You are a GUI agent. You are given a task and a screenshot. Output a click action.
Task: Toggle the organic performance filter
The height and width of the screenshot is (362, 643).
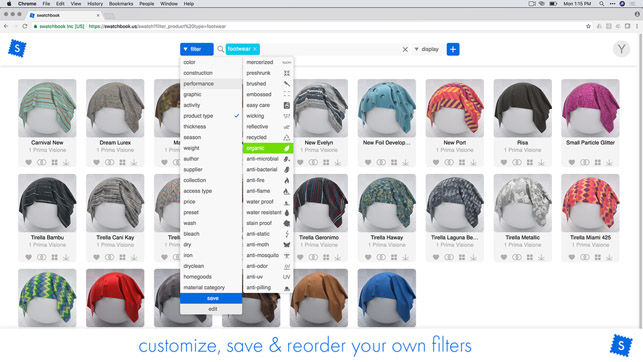pos(268,148)
